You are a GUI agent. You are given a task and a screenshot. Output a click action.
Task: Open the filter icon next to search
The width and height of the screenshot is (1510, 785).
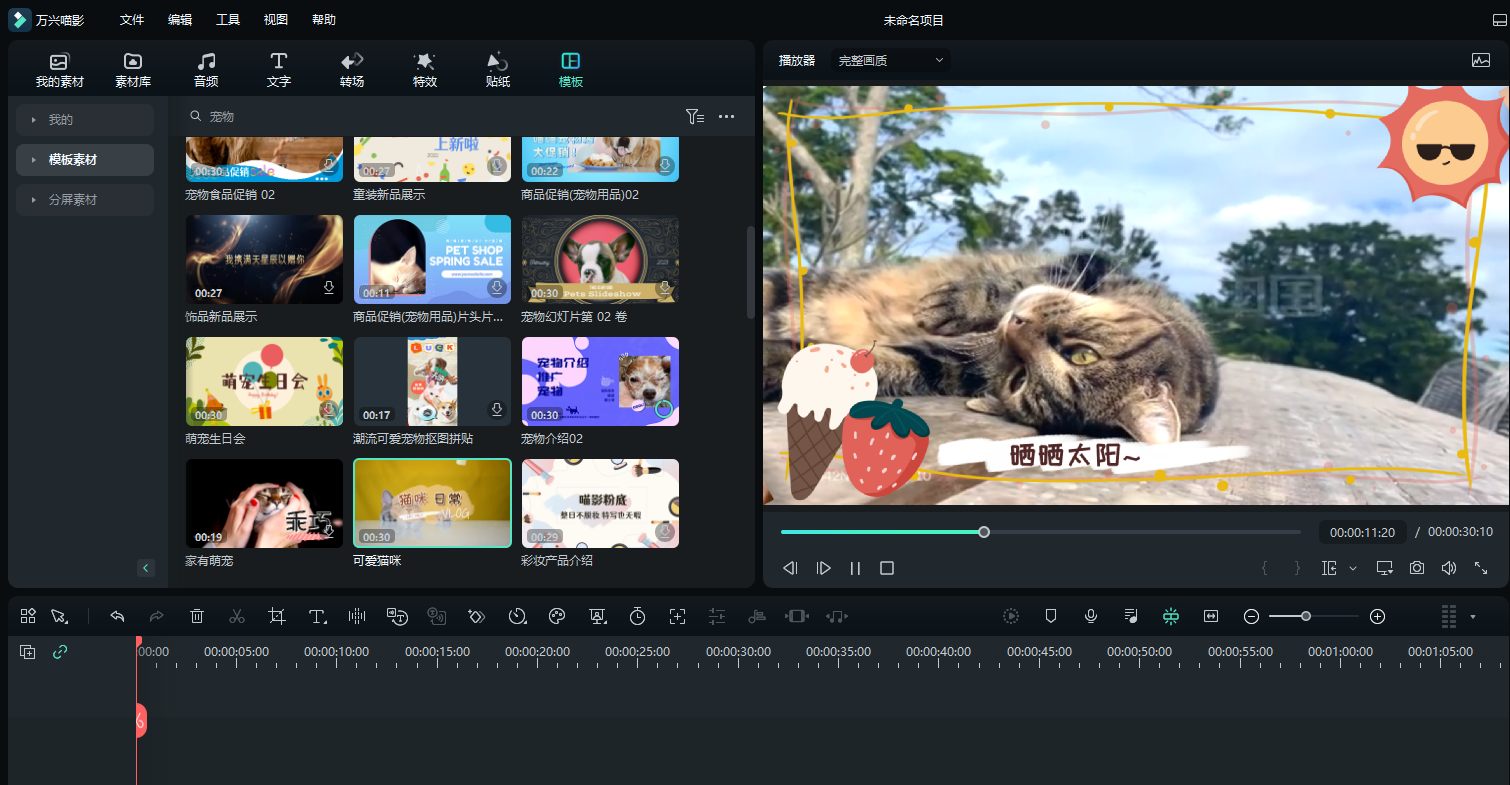695,117
